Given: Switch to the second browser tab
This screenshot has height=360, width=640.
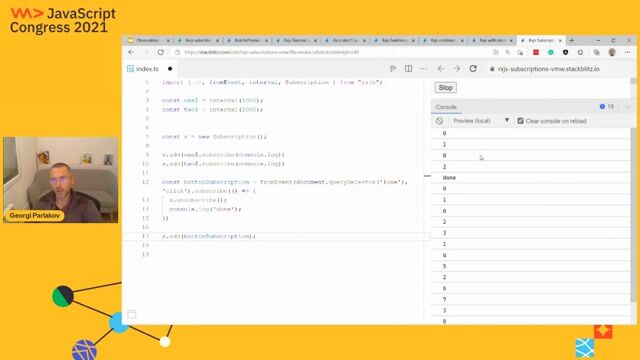Looking at the screenshot, I should point(199,40).
